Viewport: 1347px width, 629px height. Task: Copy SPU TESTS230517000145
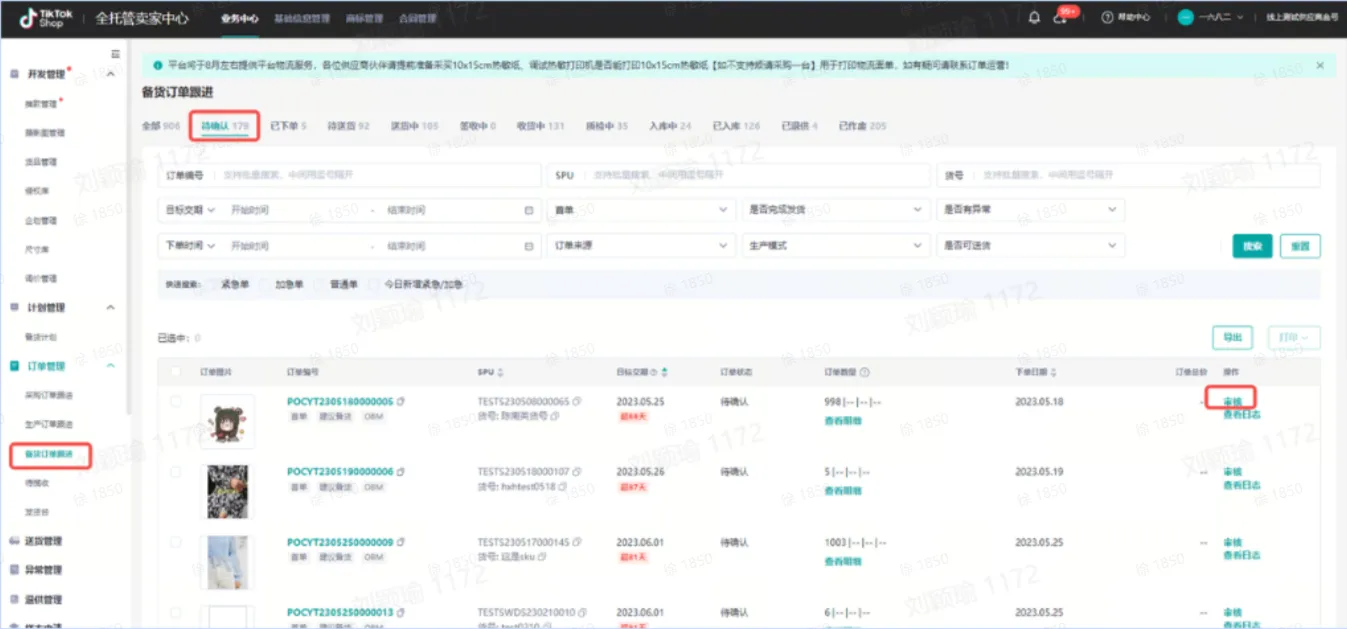click(577, 541)
